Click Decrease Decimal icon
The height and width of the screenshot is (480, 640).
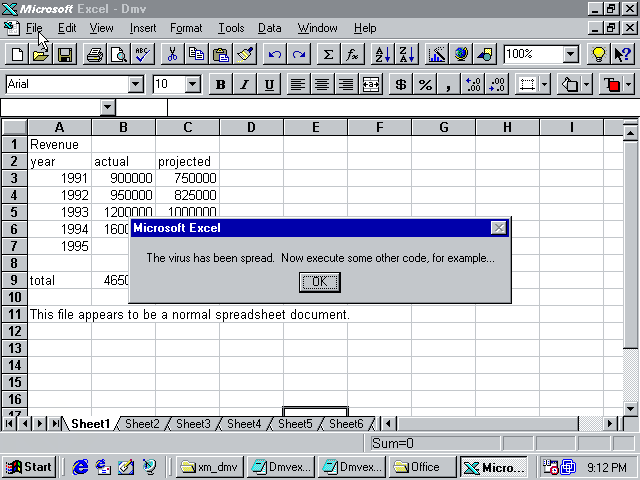(497, 84)
